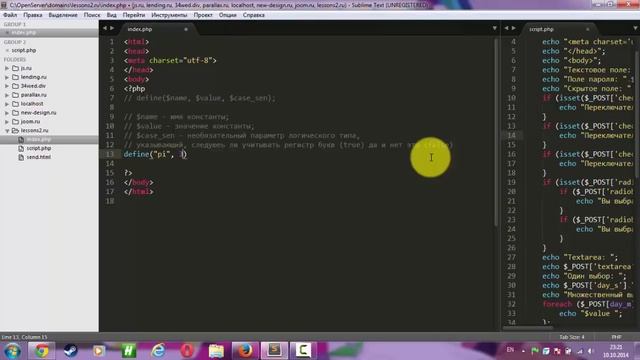Open the Поиск menu
Viewport: 640px width, 360px height.
(x=92, y=15)
